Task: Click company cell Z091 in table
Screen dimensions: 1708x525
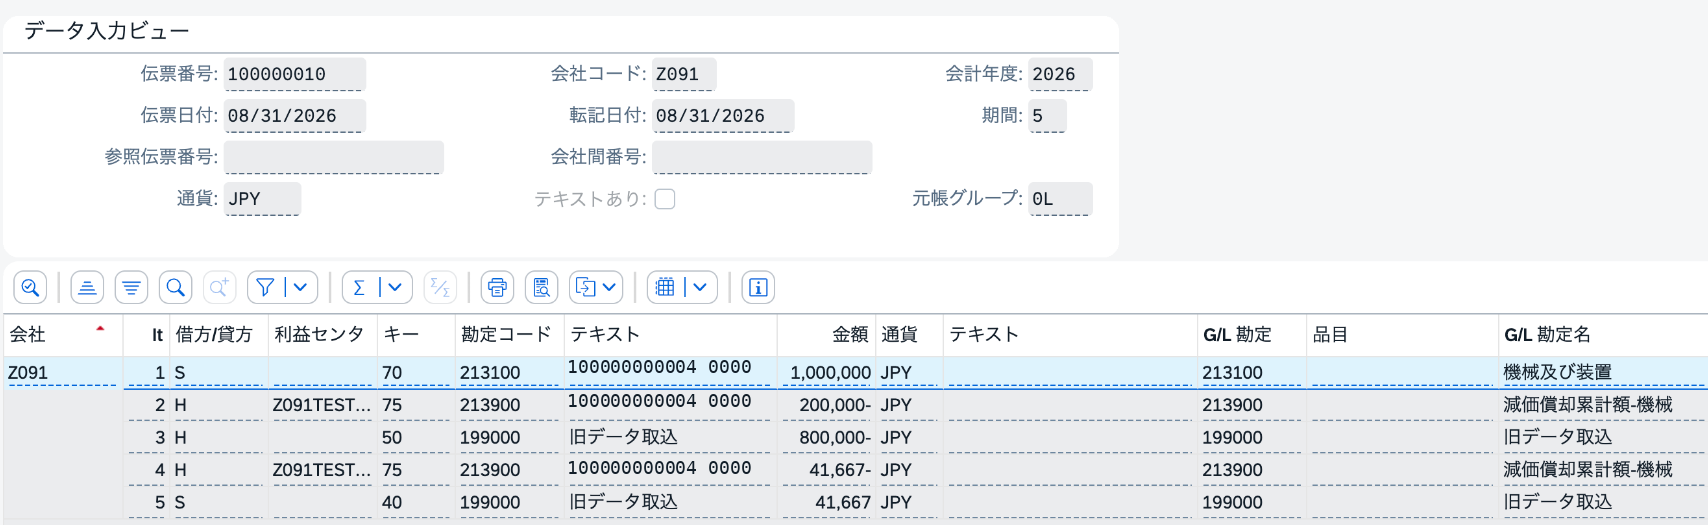Action: [62, 373]
